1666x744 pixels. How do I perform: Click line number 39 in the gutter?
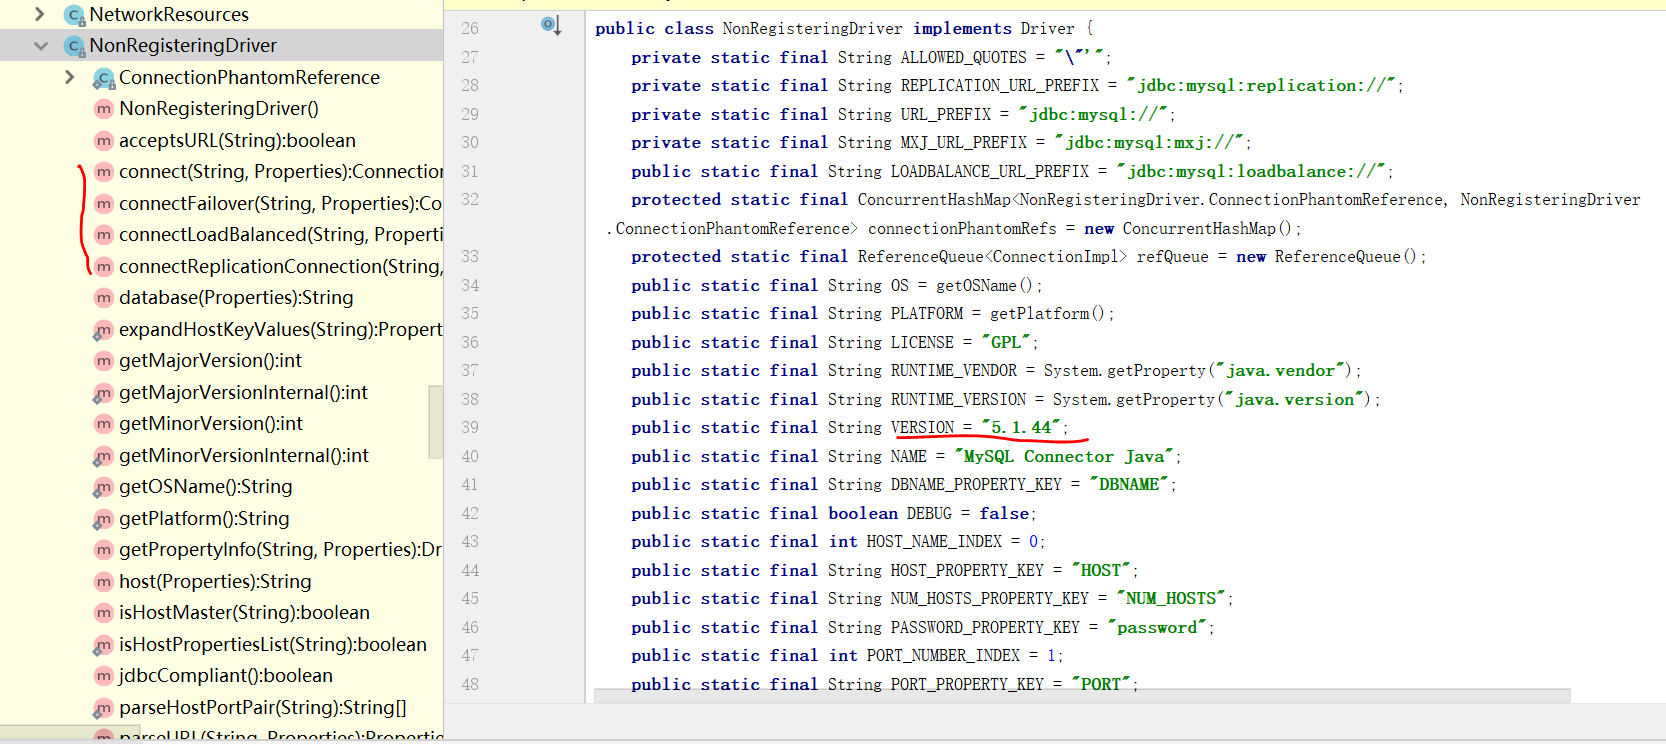(470, 427)
